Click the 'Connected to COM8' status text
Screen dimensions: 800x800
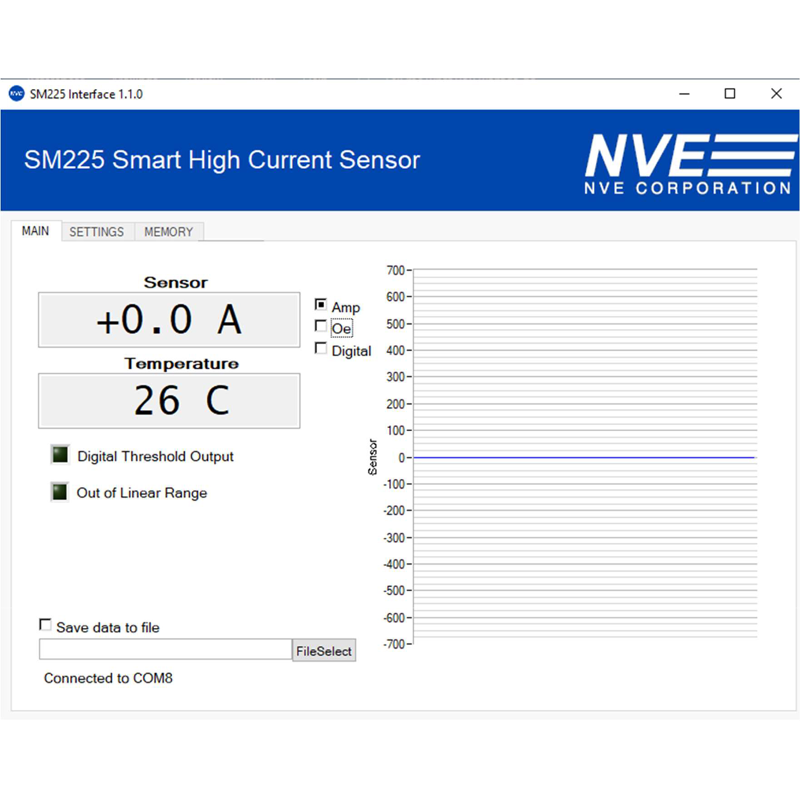(108, 678)
